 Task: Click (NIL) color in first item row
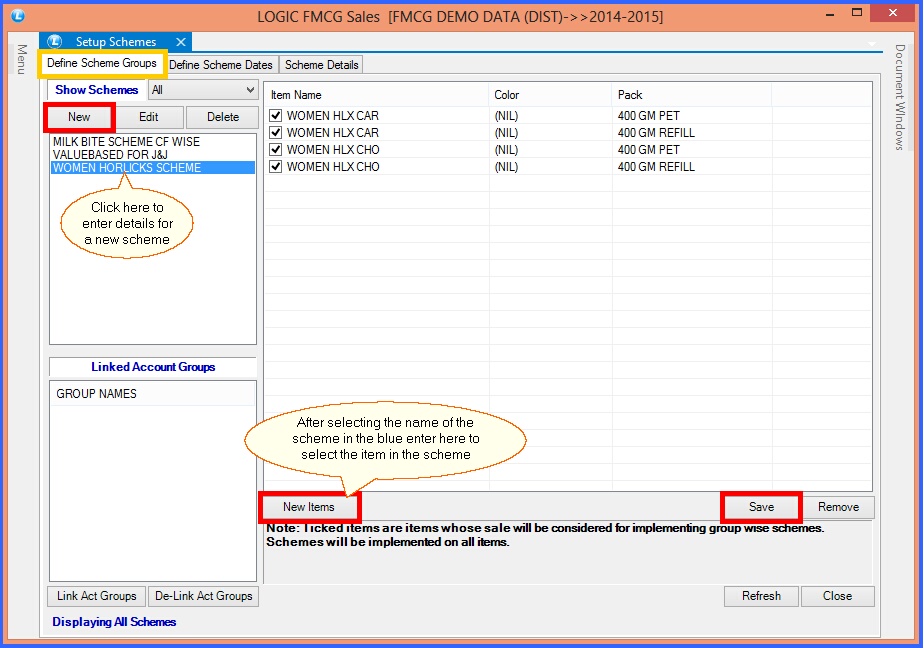click(506, 116)
